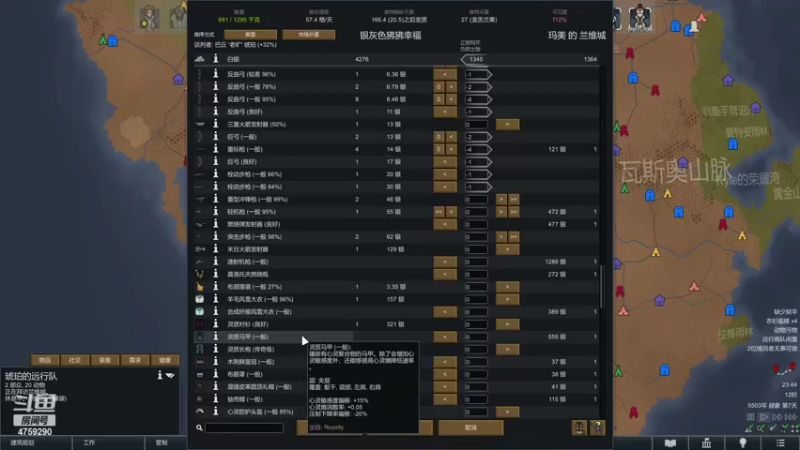Click quantity field for 木荆棘皇冠 row
This screenshot has height=450, width=800.
point(476,362)
